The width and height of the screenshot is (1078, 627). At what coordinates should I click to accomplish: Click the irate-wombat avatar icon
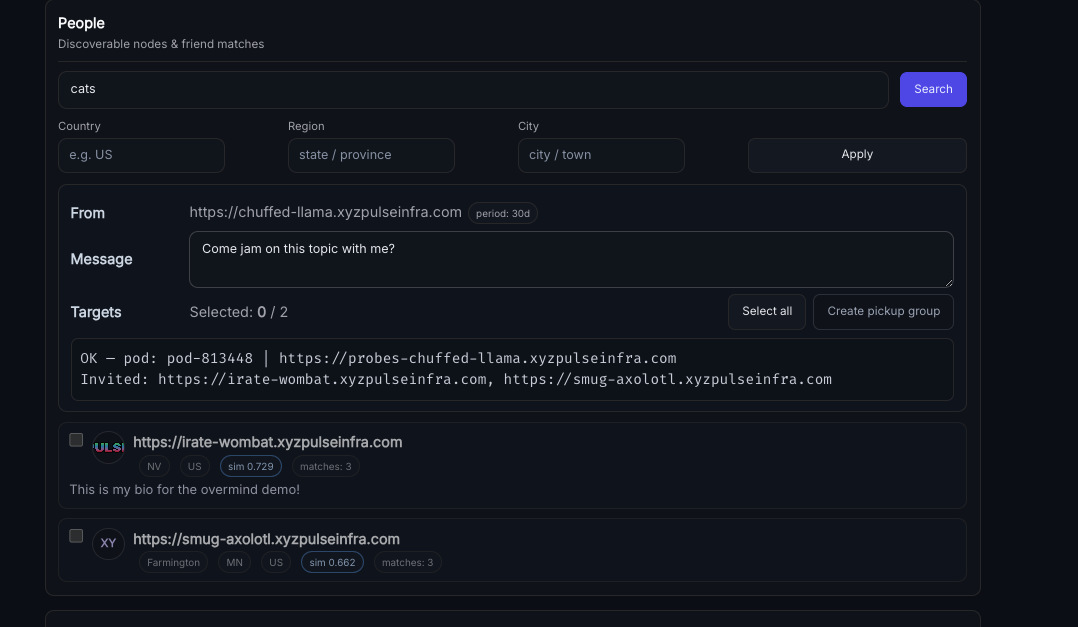[108, 447]
